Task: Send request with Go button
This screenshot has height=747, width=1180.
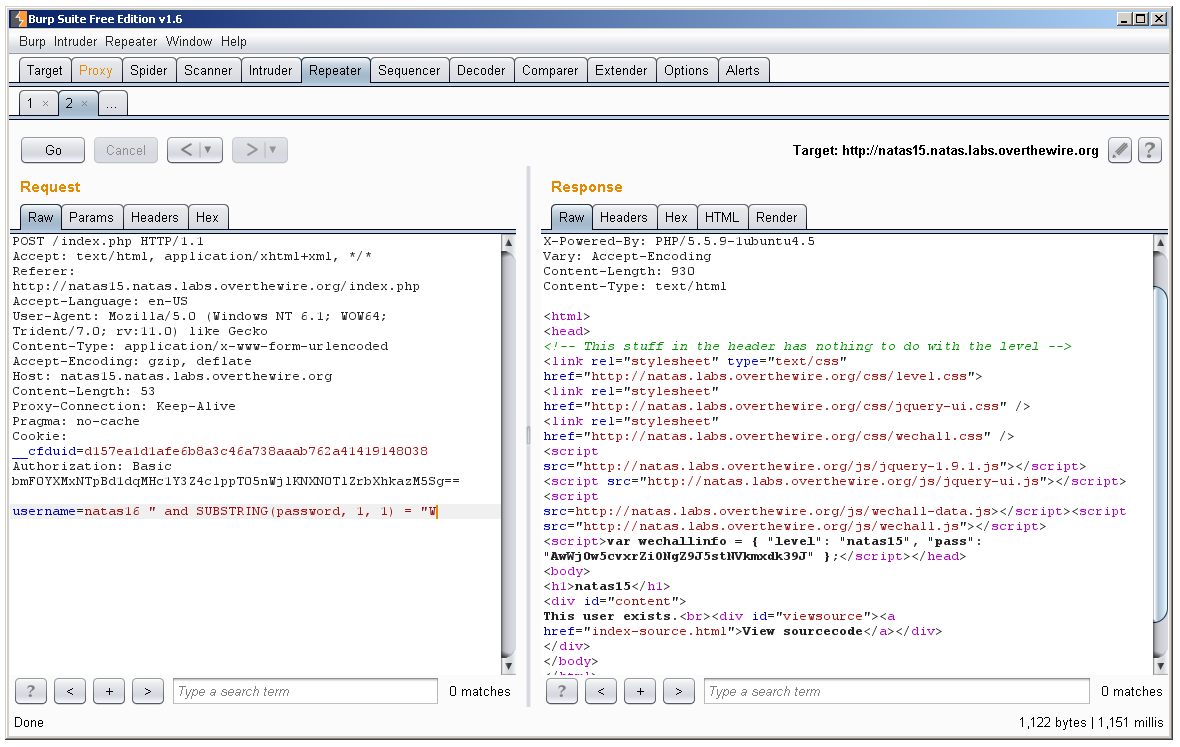Action: [53, 150]
